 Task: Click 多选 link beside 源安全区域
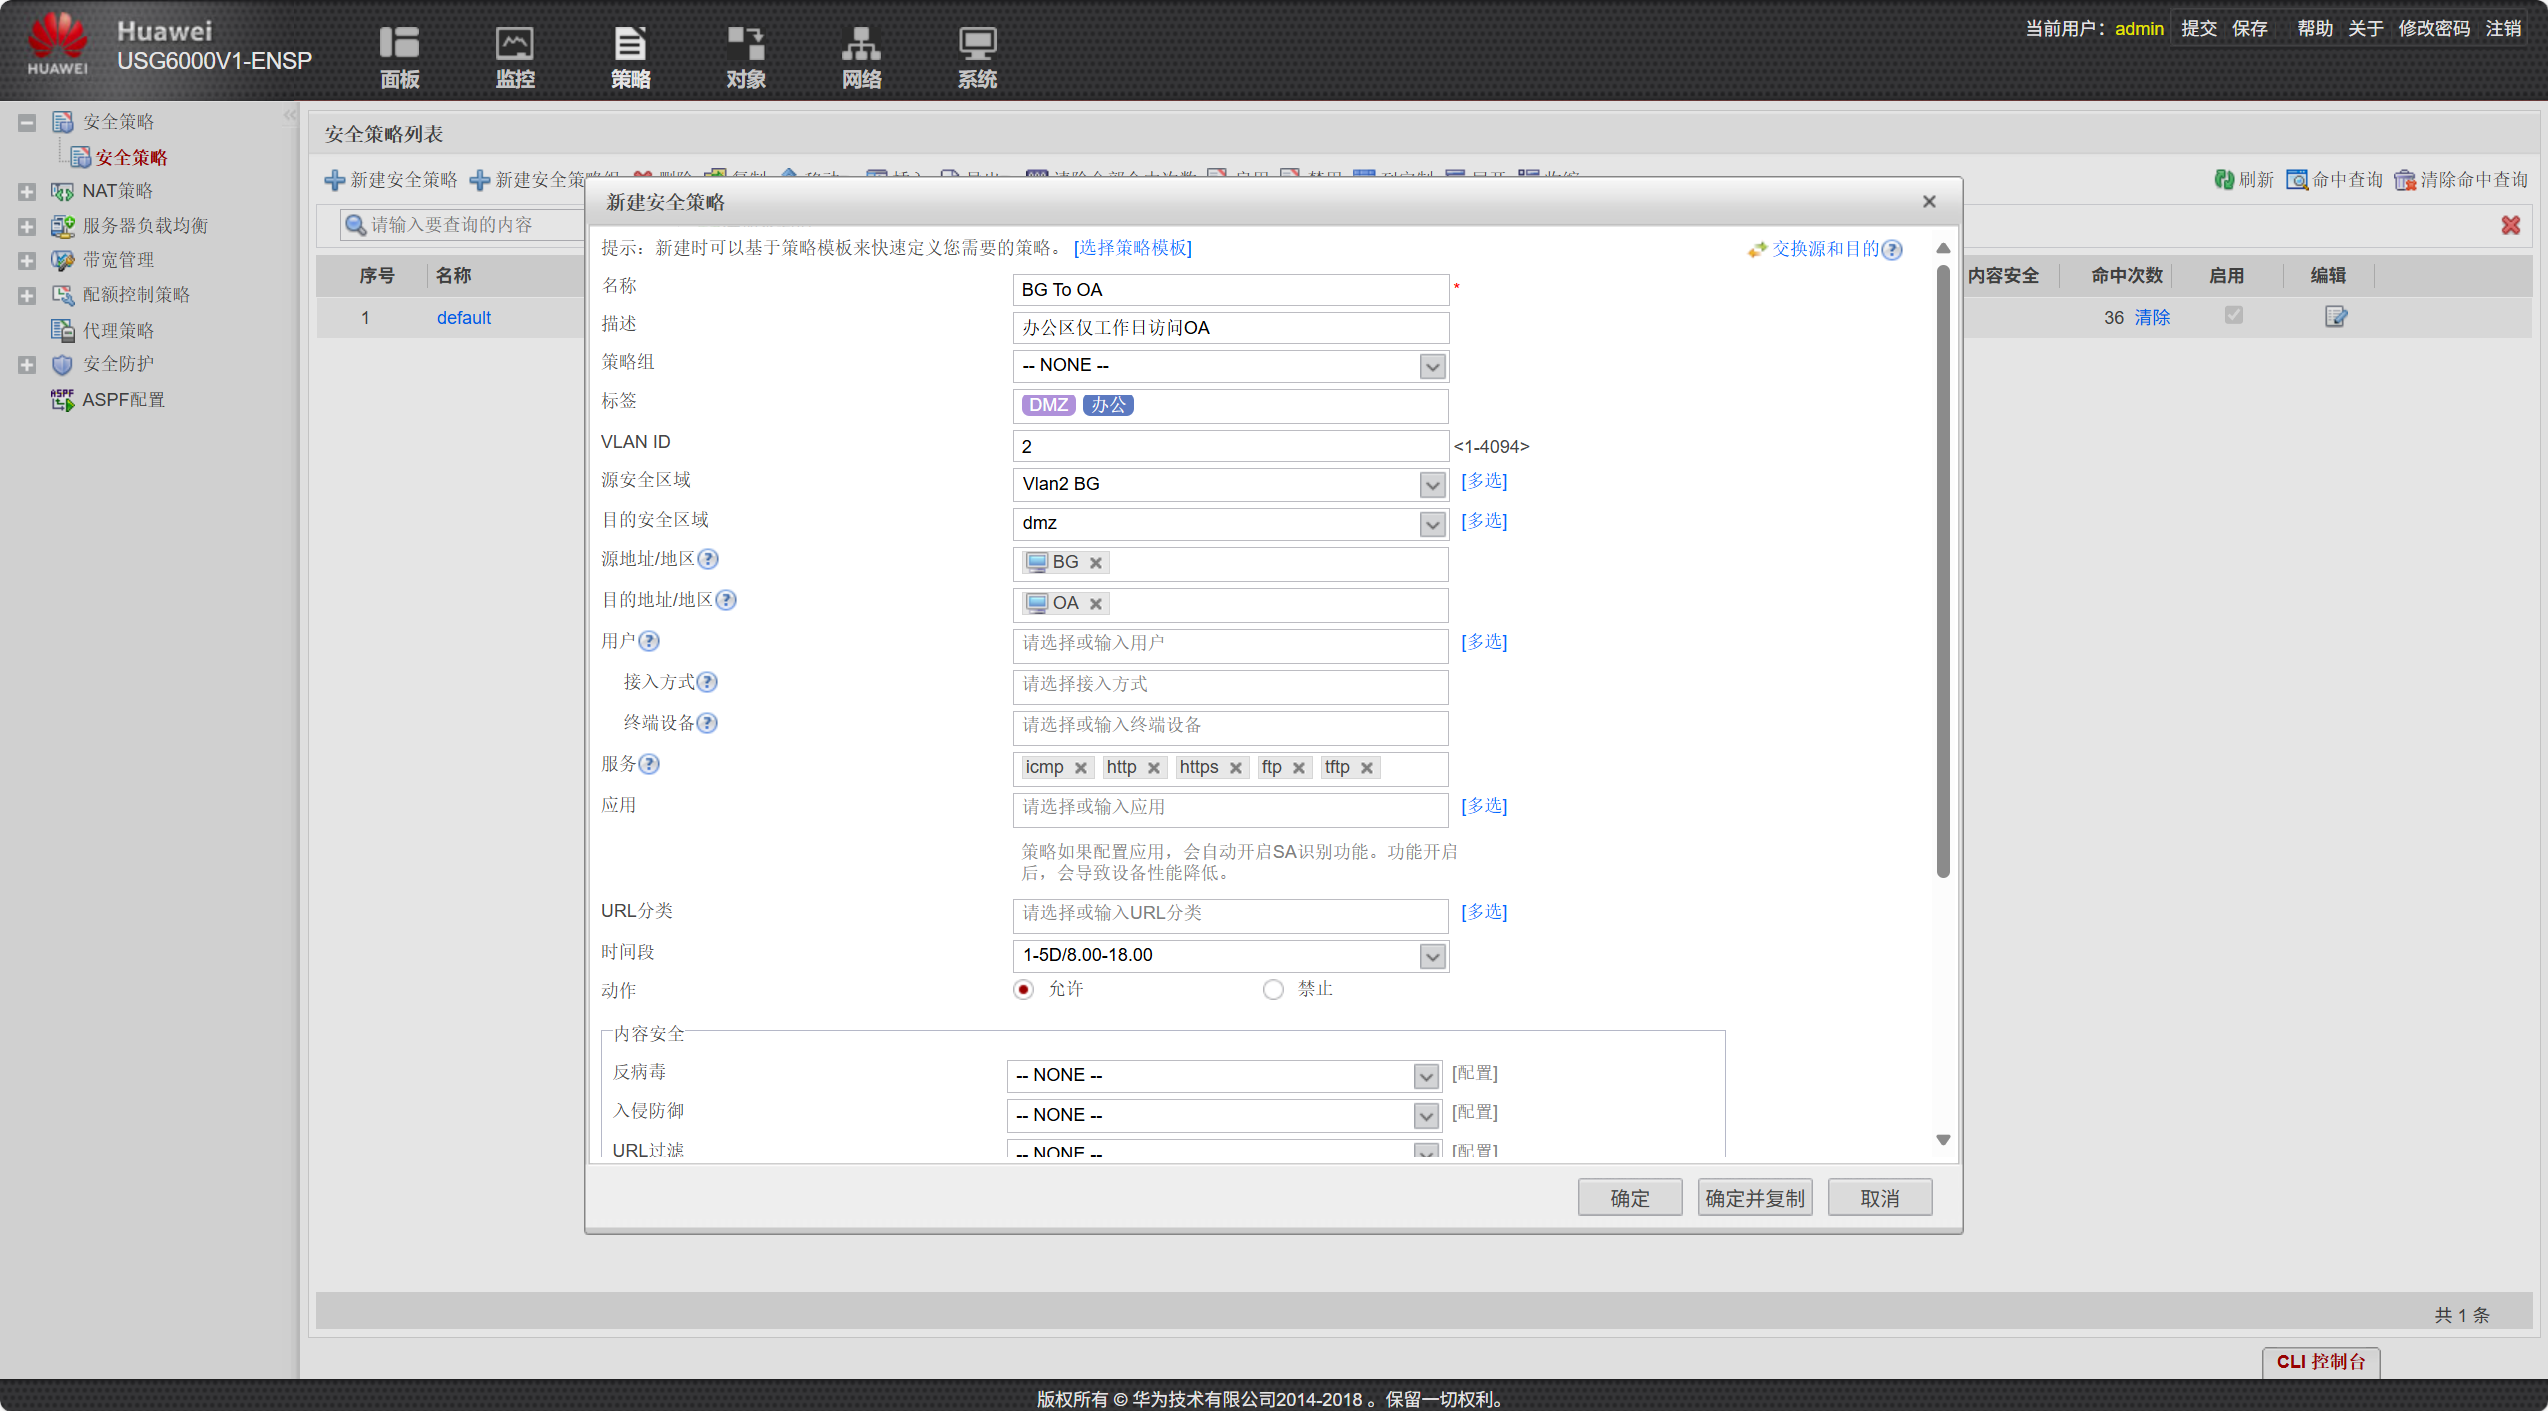click(1484, 482)
